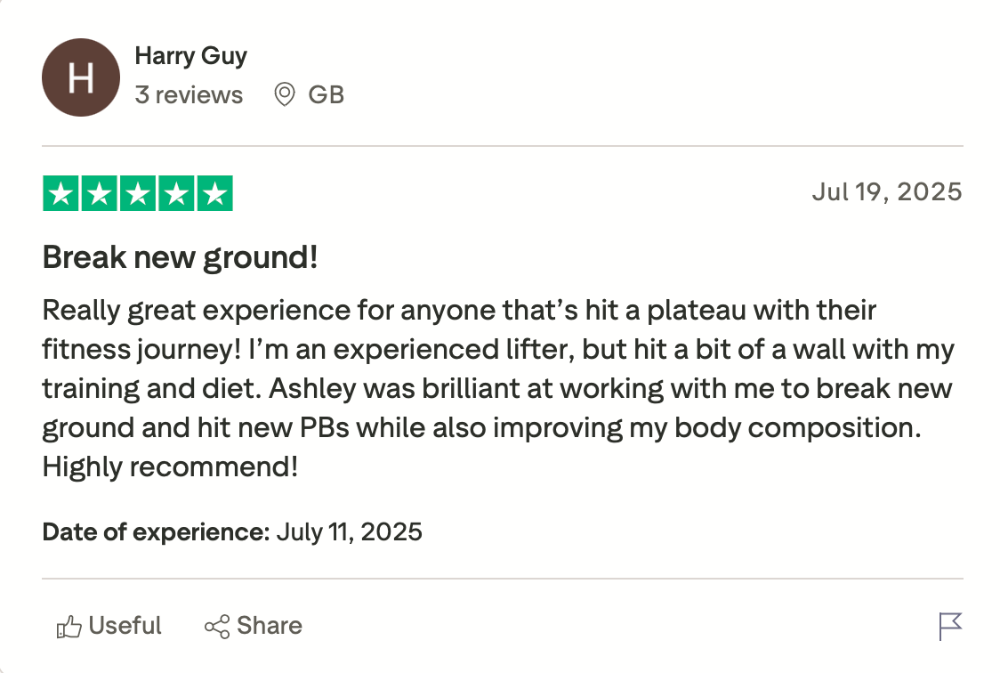The height and width of the screenshot is (673, 1000).
Task: Click the fifth green rating star
Action: [x=213, y=194]
